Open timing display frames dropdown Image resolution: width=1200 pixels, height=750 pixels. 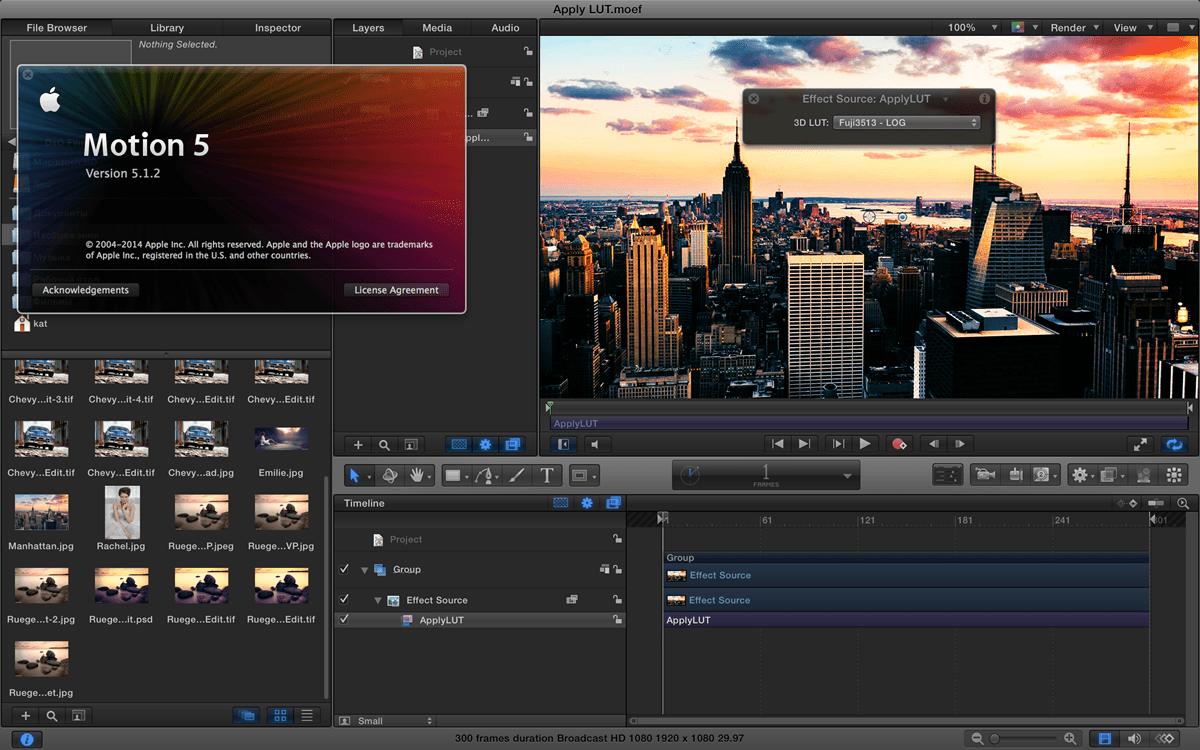coord(849,476)
